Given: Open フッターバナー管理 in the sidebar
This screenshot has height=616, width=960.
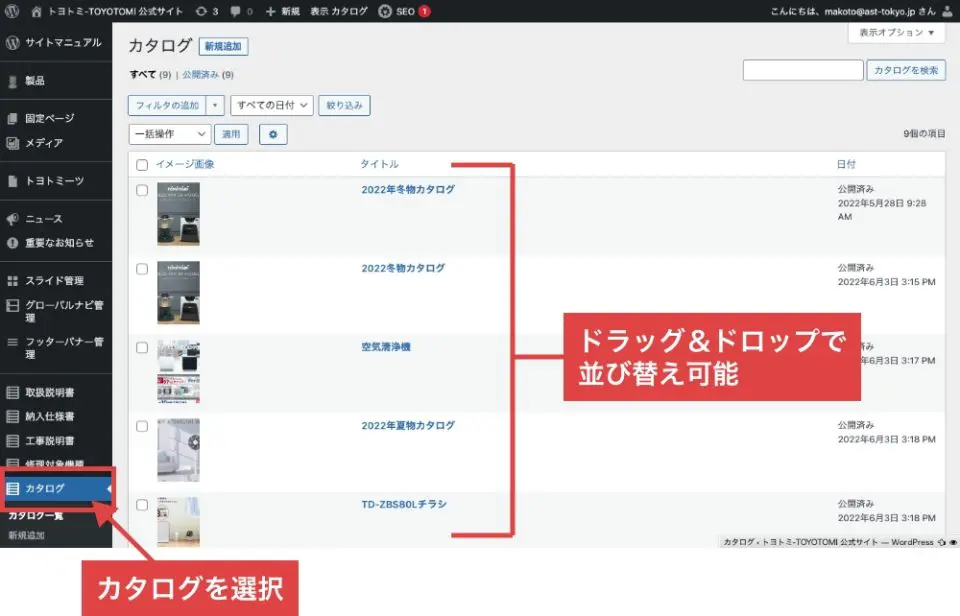Looking at the screenshot, I should click(56, 348).
